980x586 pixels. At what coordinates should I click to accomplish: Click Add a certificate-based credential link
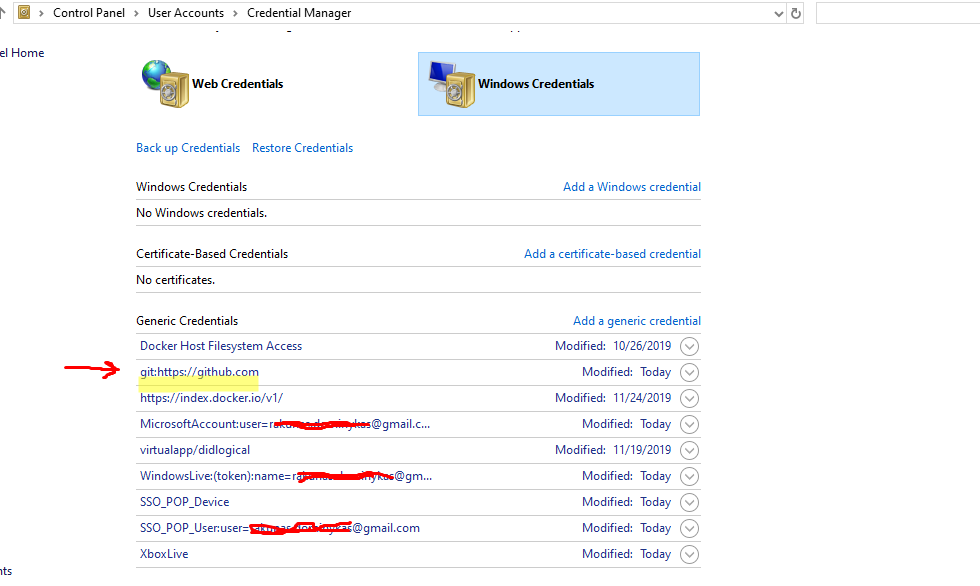click(x=612, y=254)
